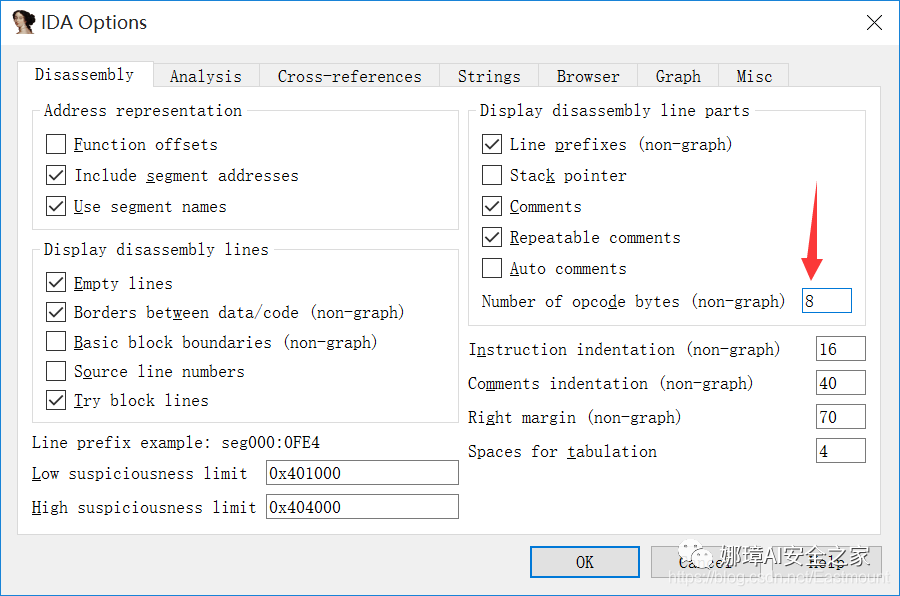Click the Low suspiciousness limit field
900x596 pixels.
tap(362, 473)
